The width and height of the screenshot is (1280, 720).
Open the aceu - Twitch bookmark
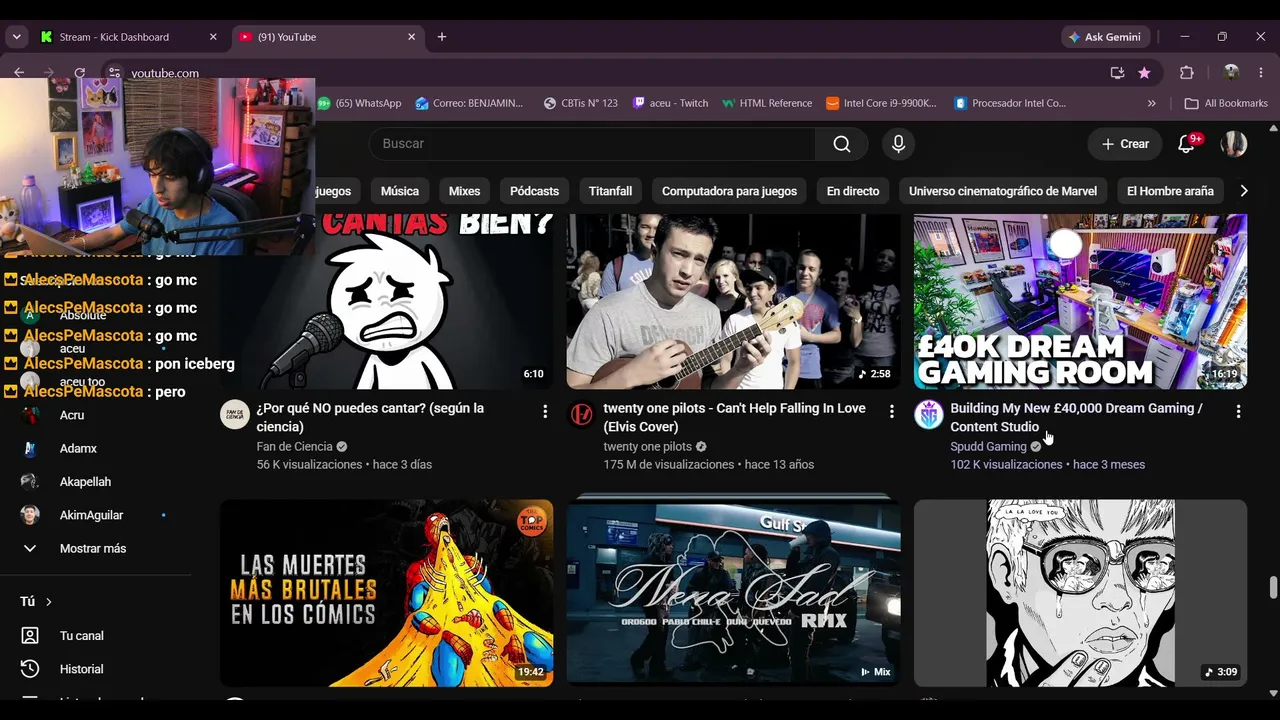[671, 103]
